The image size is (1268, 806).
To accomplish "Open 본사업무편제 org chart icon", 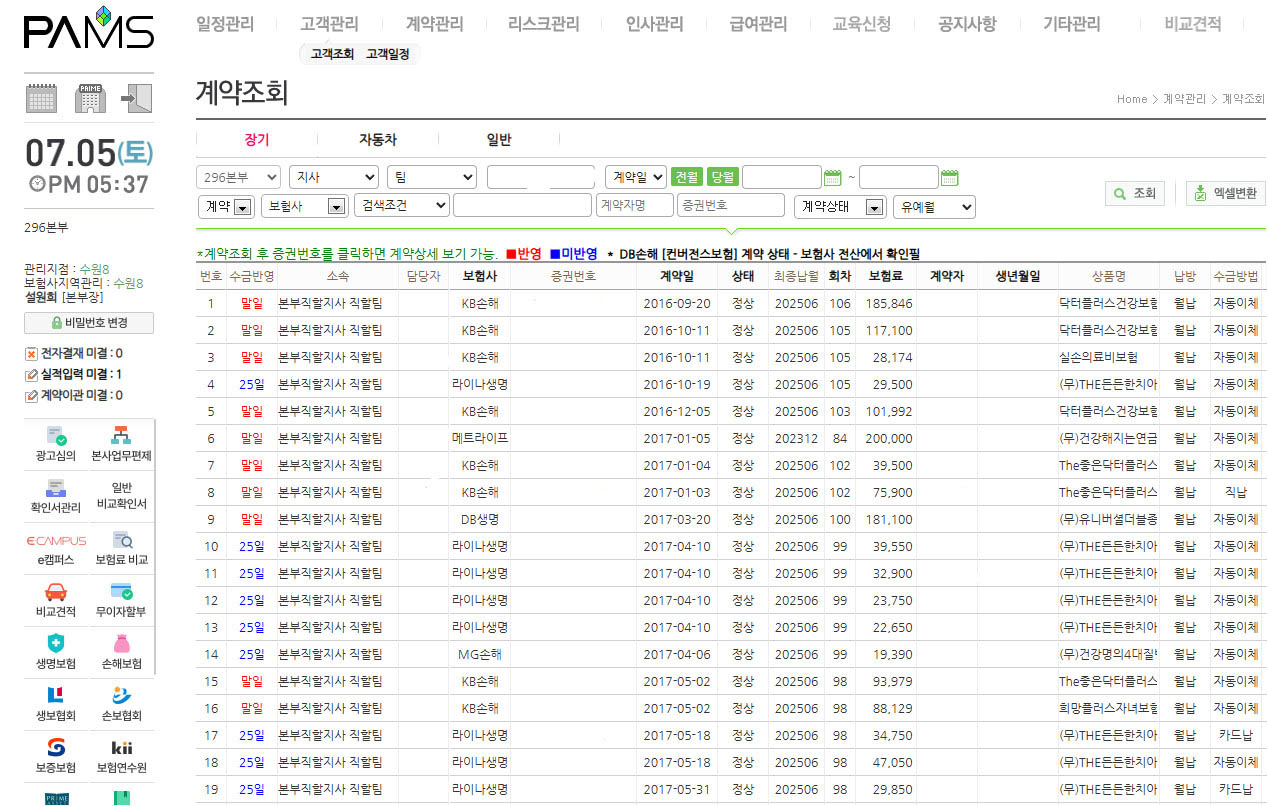I will click(121, 436).
